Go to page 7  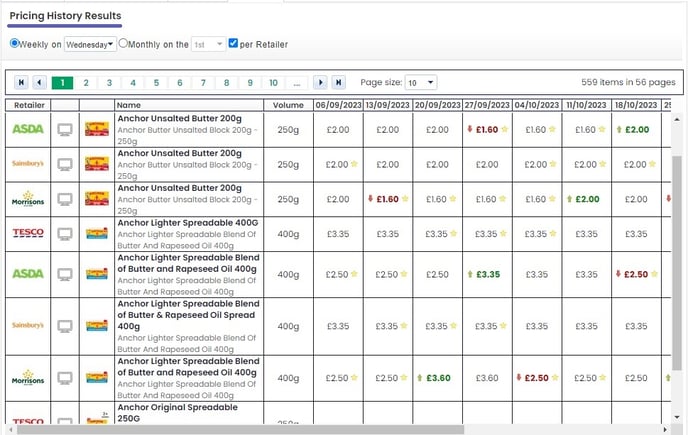[x=203, y=83]
